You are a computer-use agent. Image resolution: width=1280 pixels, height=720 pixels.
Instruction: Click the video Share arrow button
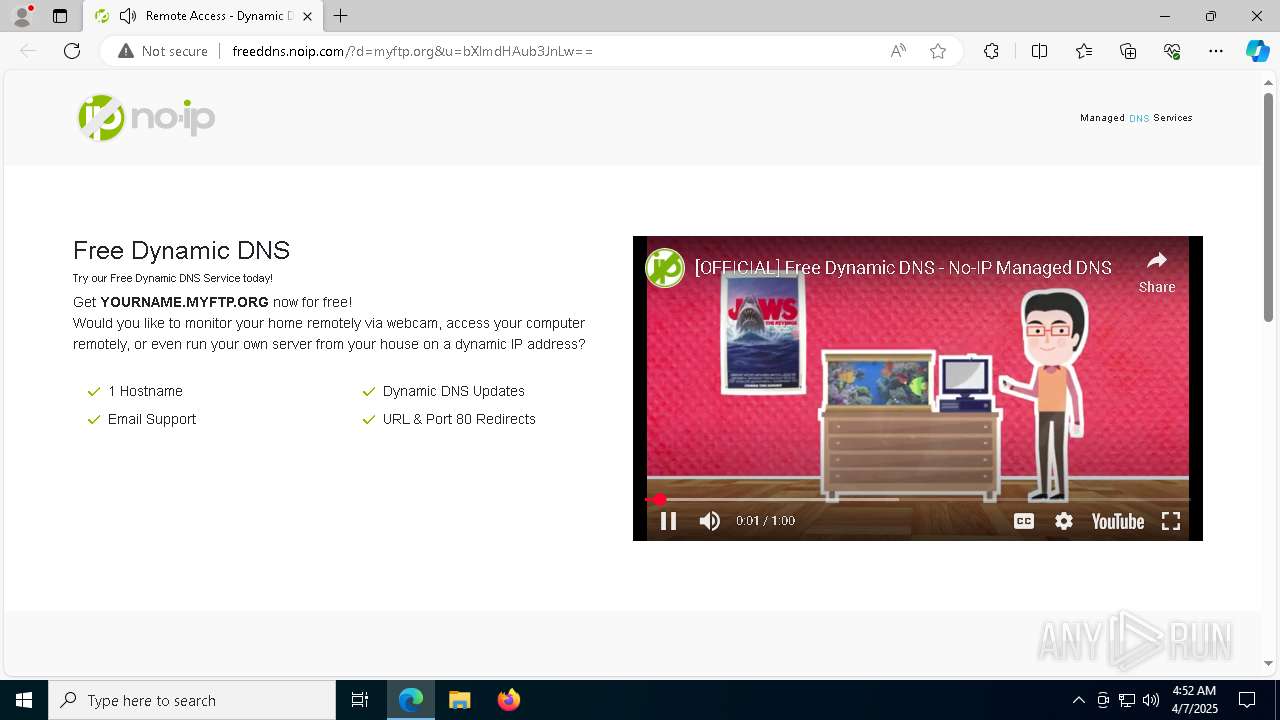coord(1157,271)
